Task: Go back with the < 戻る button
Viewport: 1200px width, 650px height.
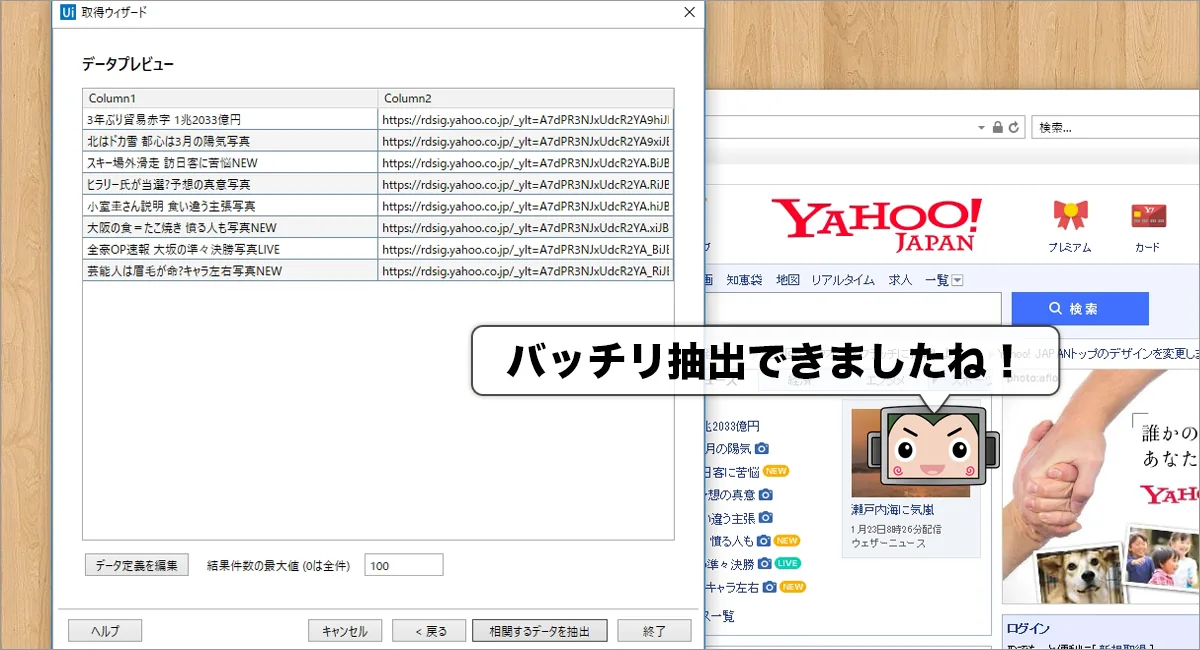Action: coord(428,631)
